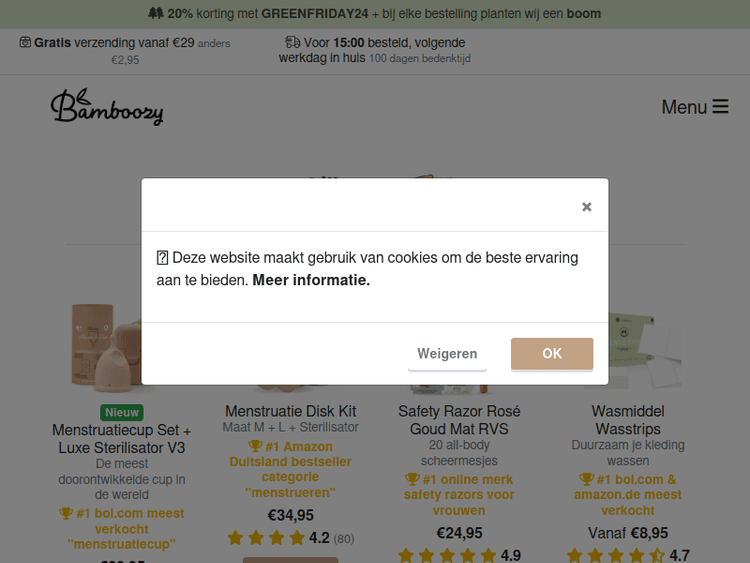This screenshot has width=750, height=563.
Task: Open the Menstruatie Disk Kit product
Action: coord(290,411)
